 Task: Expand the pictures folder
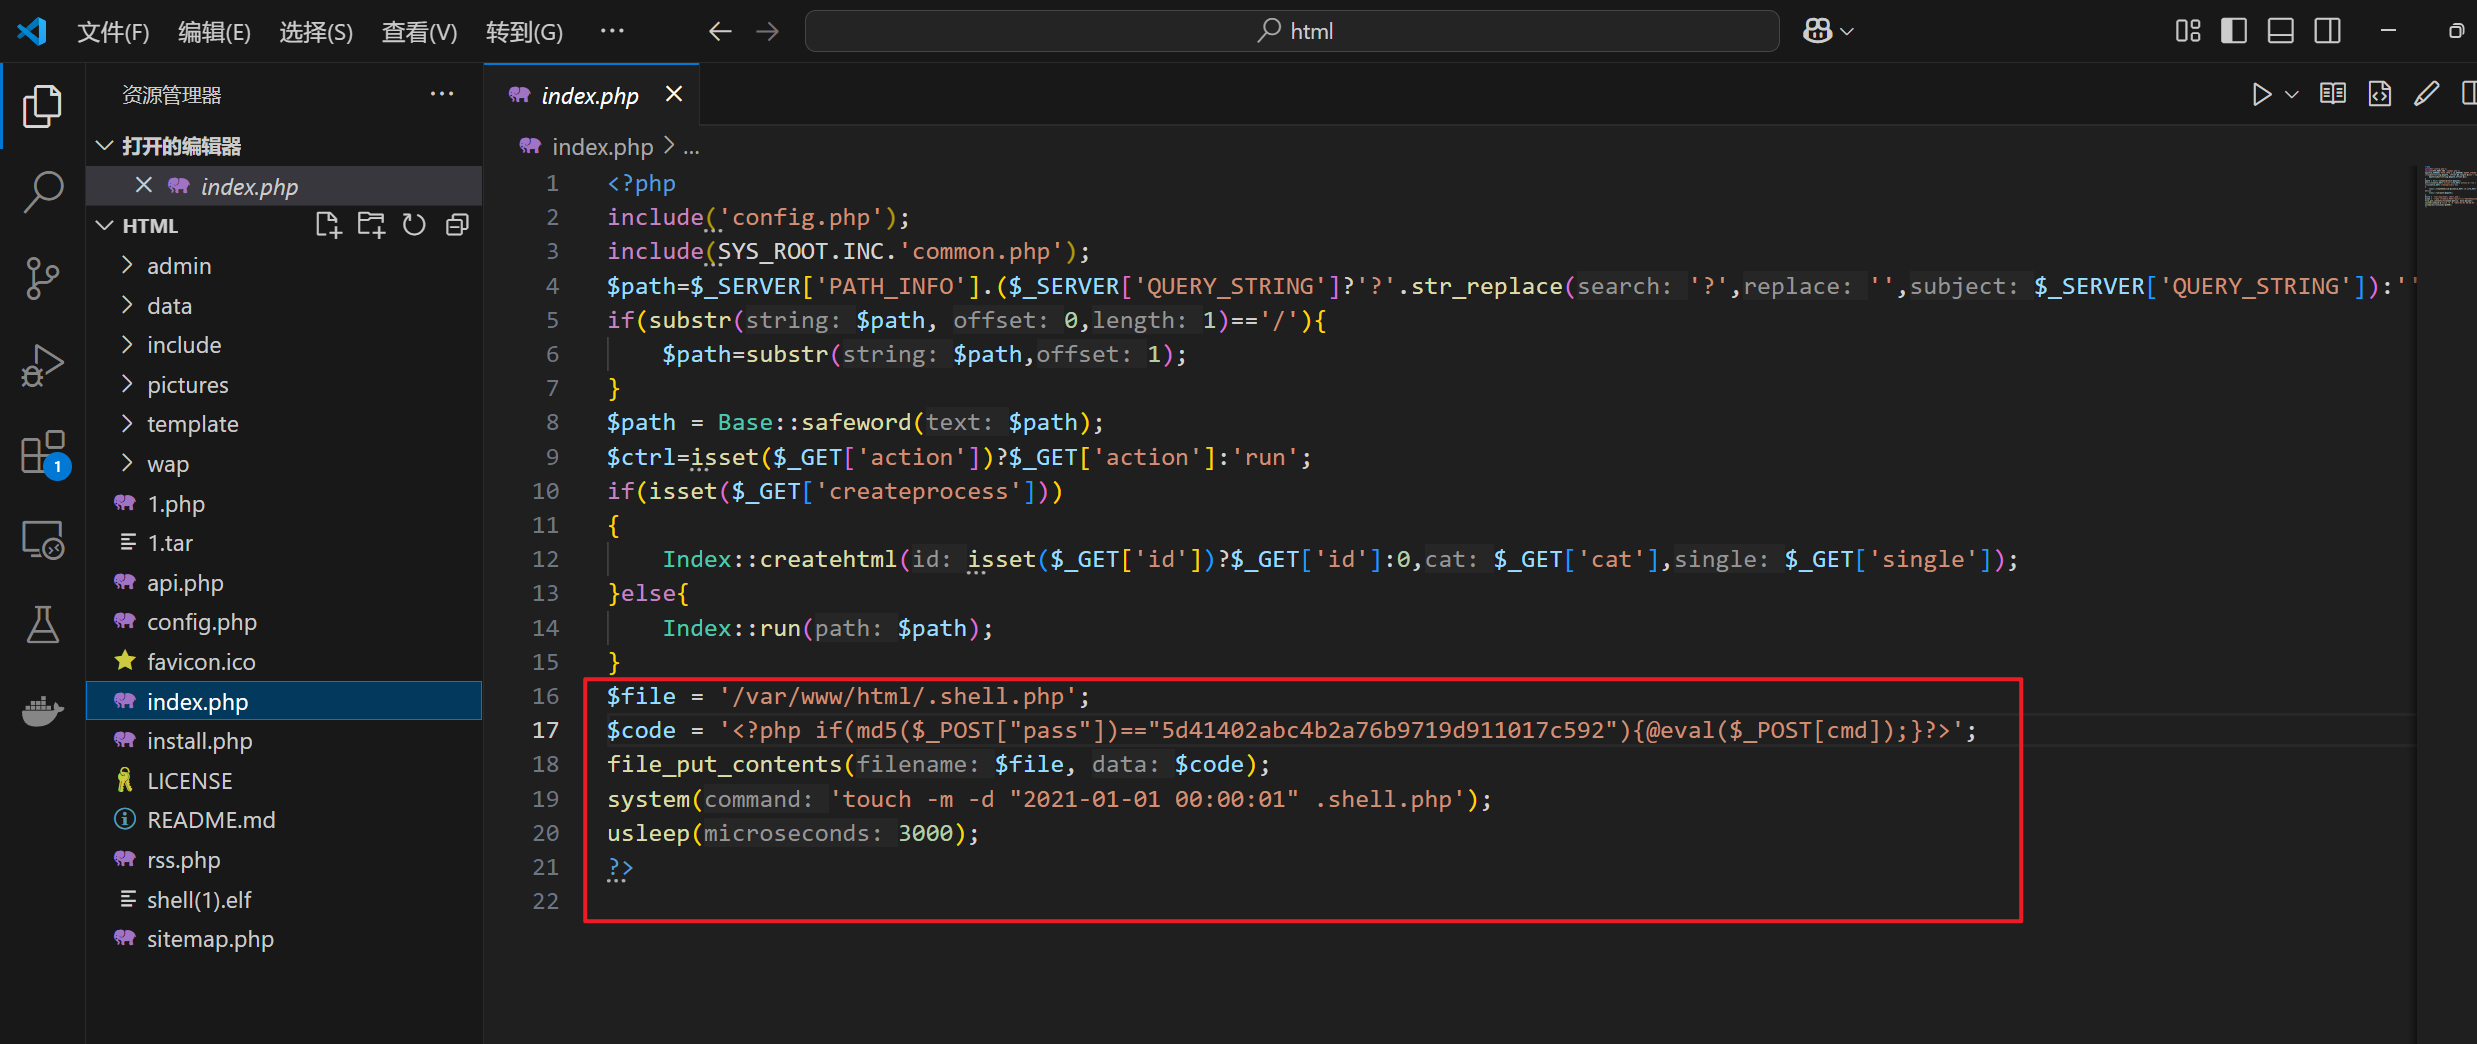click(x=284, y=384)
